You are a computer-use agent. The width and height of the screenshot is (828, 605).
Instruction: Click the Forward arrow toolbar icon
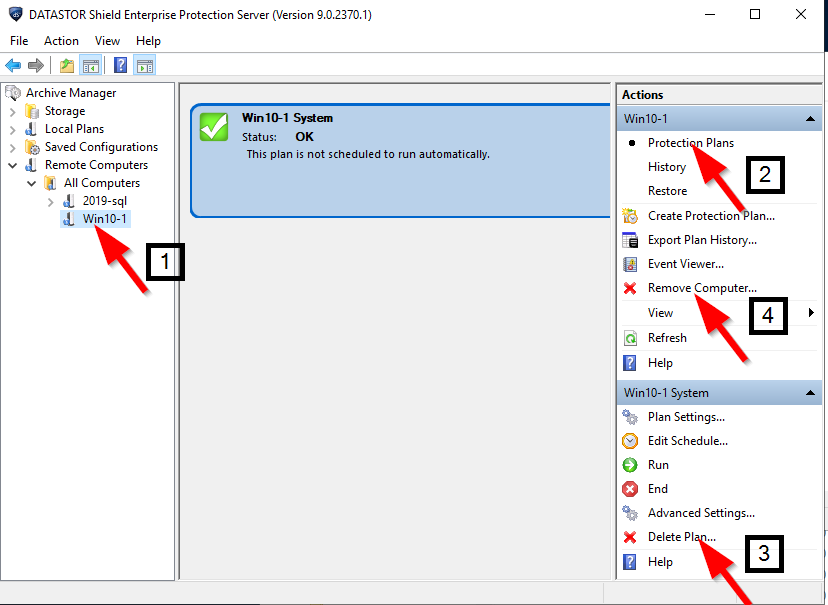[x=36, y=65]
